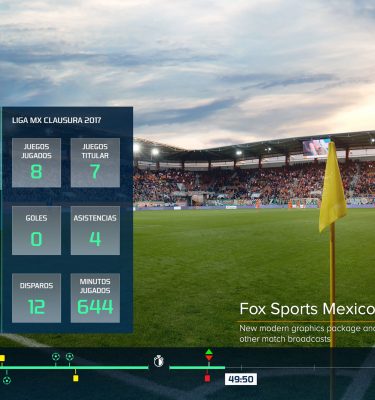The width and height of the screenshot is (375, 400).
Task: Select the Juegos Jugados stat tile
Action: [36, 163]
